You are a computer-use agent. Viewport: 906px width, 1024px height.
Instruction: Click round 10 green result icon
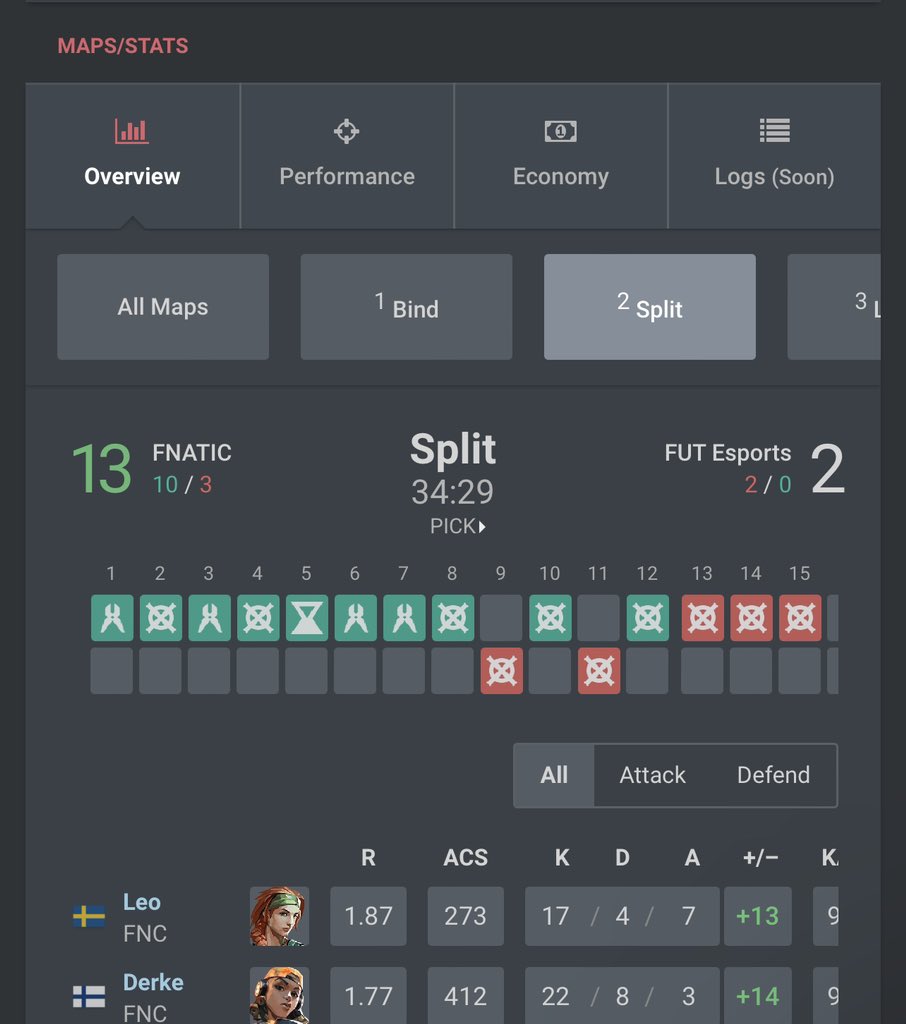tap(550, 618)
